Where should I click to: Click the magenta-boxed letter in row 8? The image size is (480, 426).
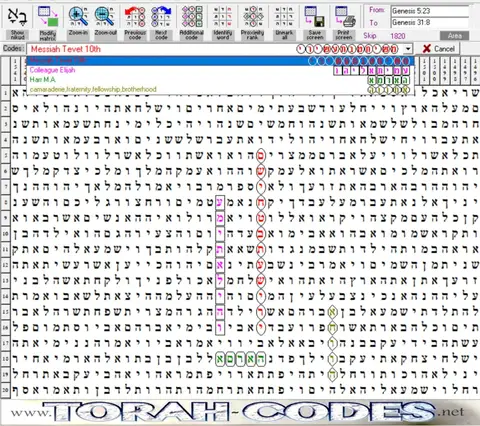[220, 202]
